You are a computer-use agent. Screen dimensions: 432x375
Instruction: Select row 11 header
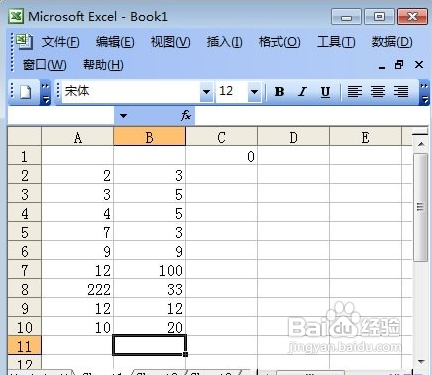[24, 346]
